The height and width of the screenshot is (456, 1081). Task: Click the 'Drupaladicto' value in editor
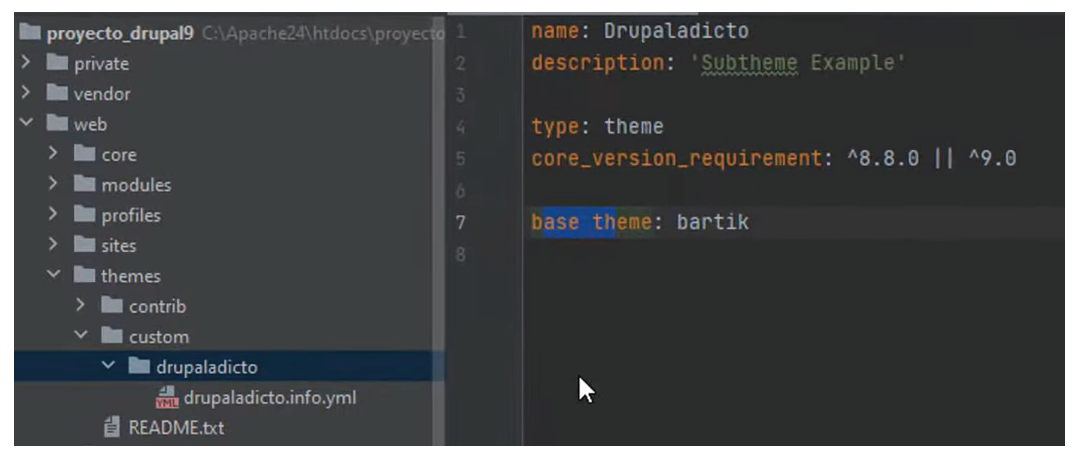coord(676,31)
